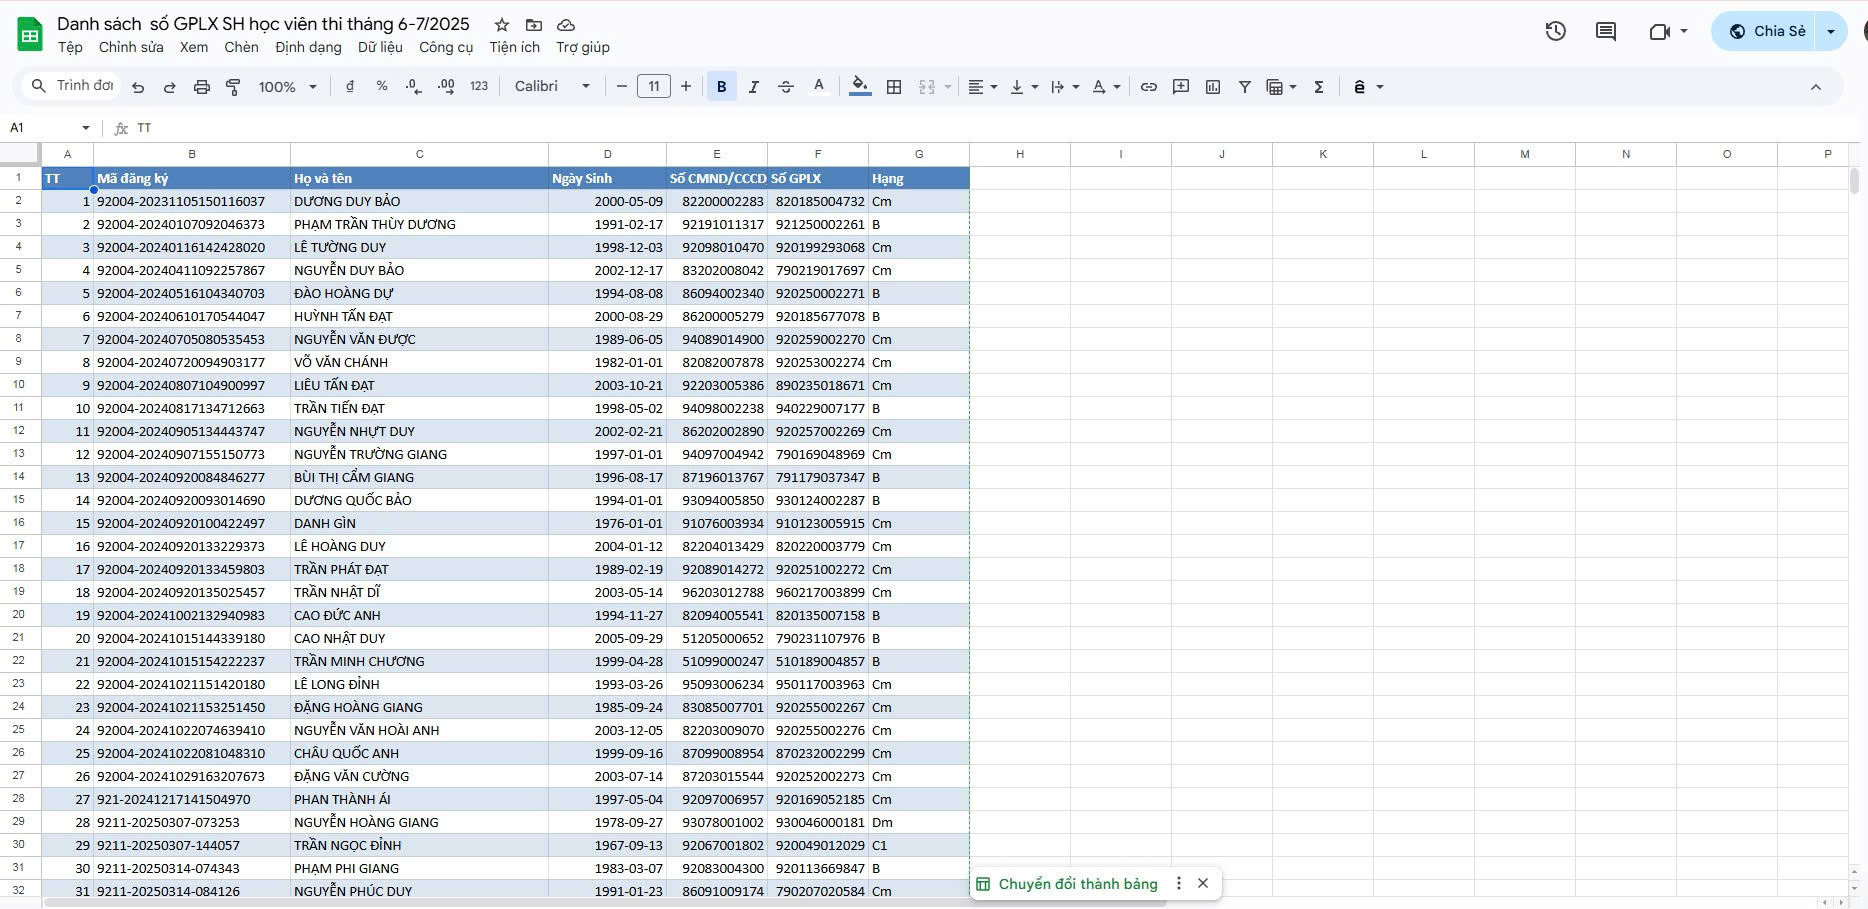The image size is (1868, 909).
Task: Open version history clock icon
Action: click(x=1555, y=31)
